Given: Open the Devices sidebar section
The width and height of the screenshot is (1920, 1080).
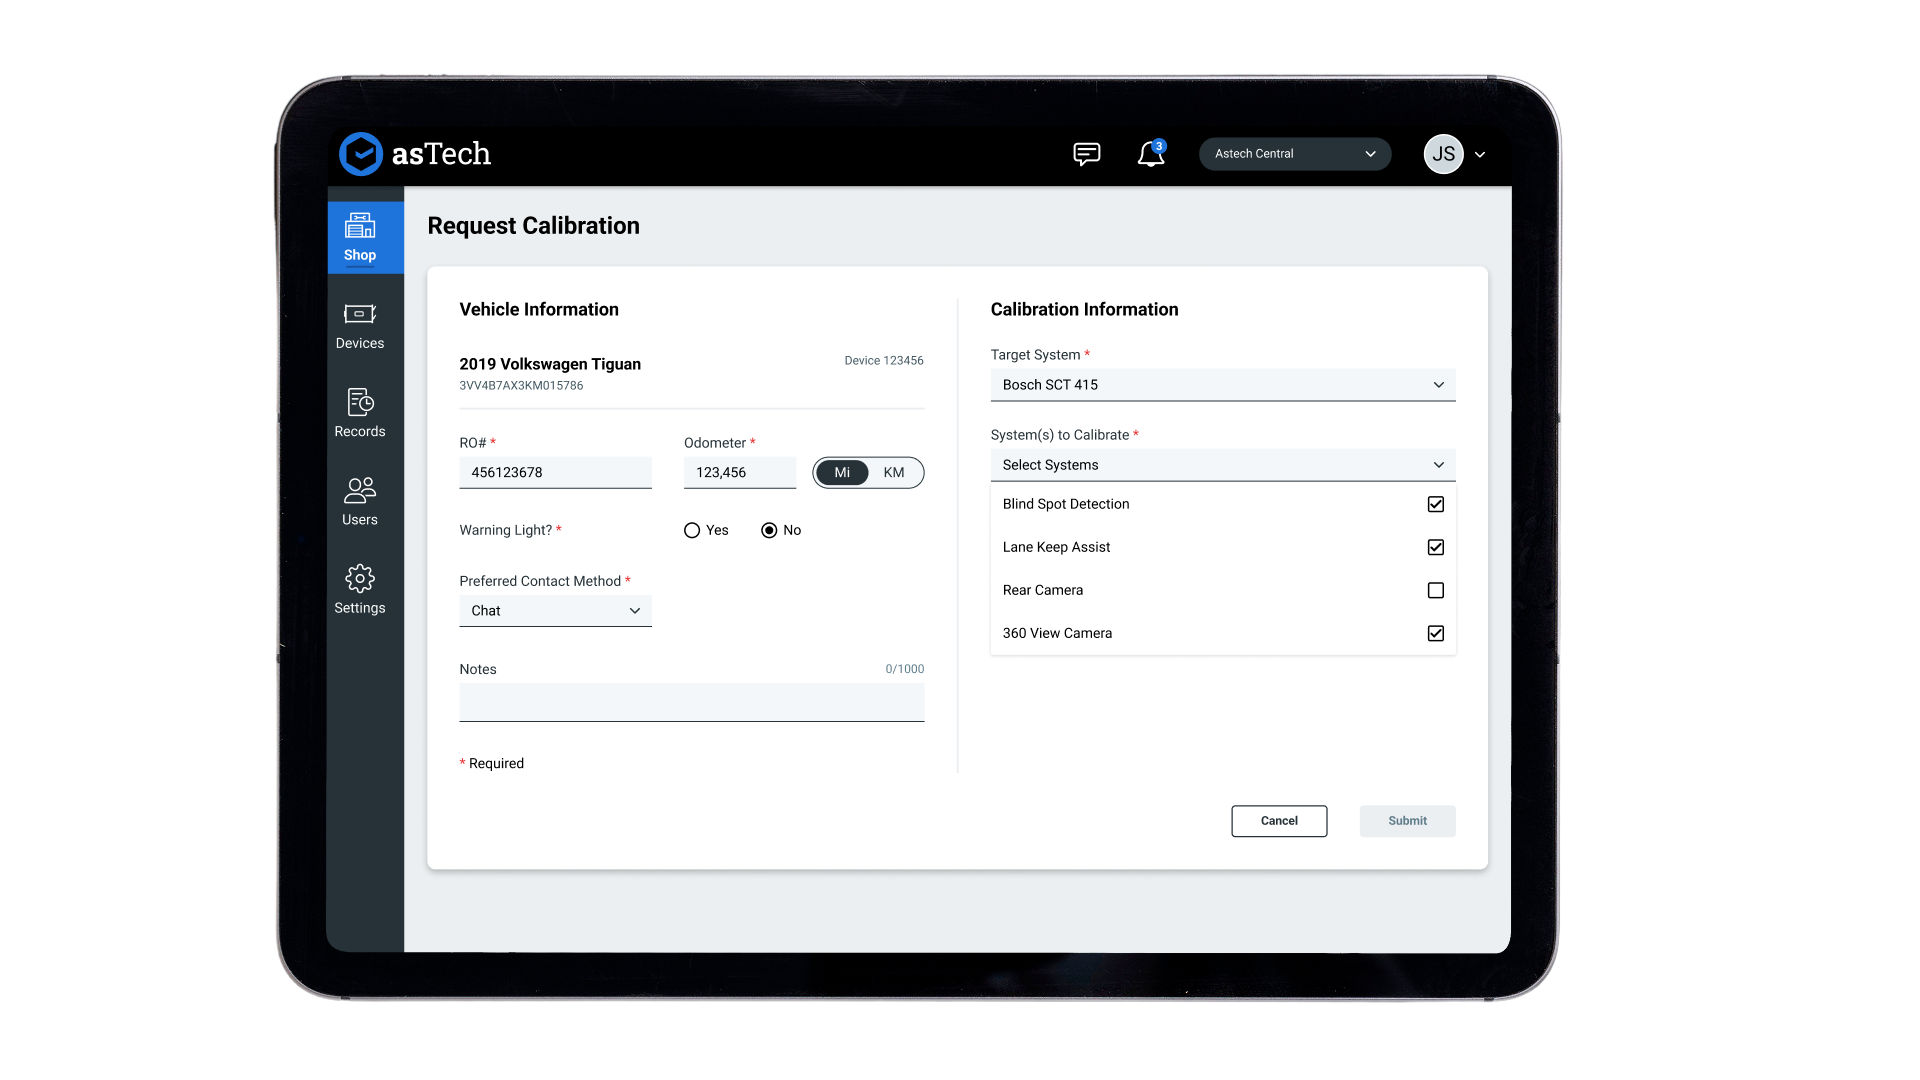Looking at the screenshot, I should 360,326.
